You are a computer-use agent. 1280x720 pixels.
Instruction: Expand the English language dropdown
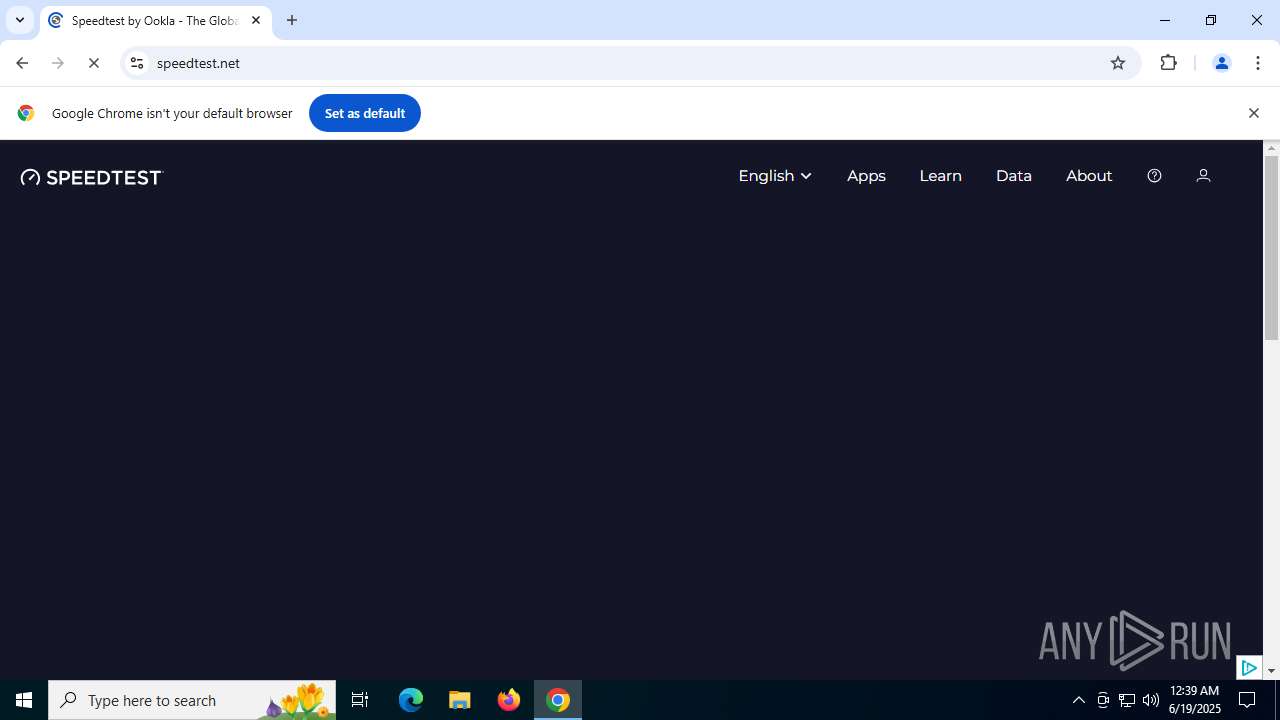pos(775,176)
